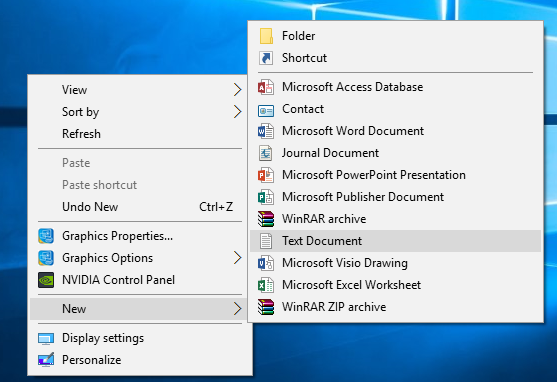Create a new Microsoft Visio Drawing
This screenshot has height=382, width=557.
[395, 263]
